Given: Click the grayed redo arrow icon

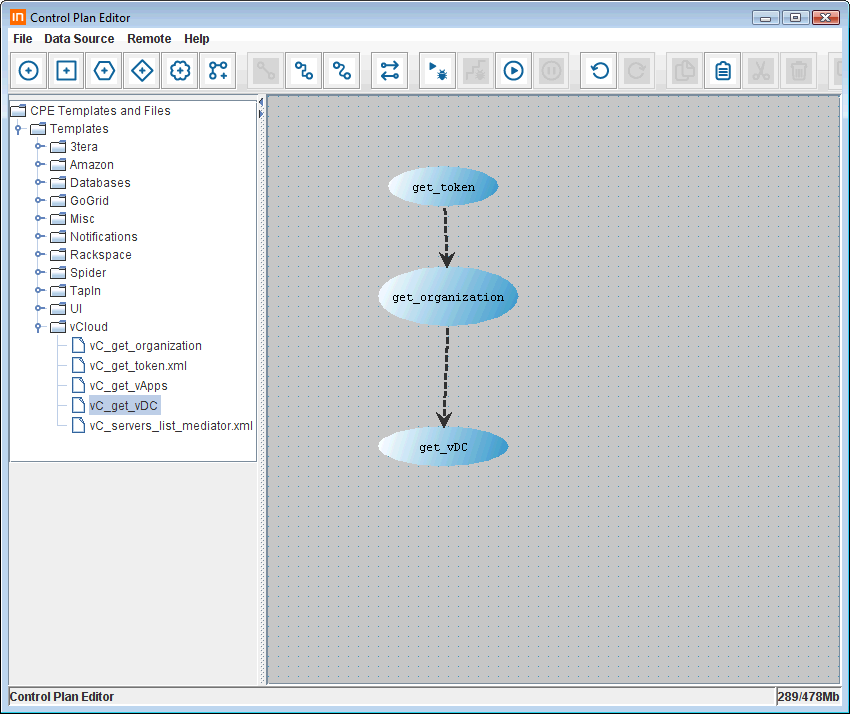Looking at the screenshot, I should pos(637,71).
